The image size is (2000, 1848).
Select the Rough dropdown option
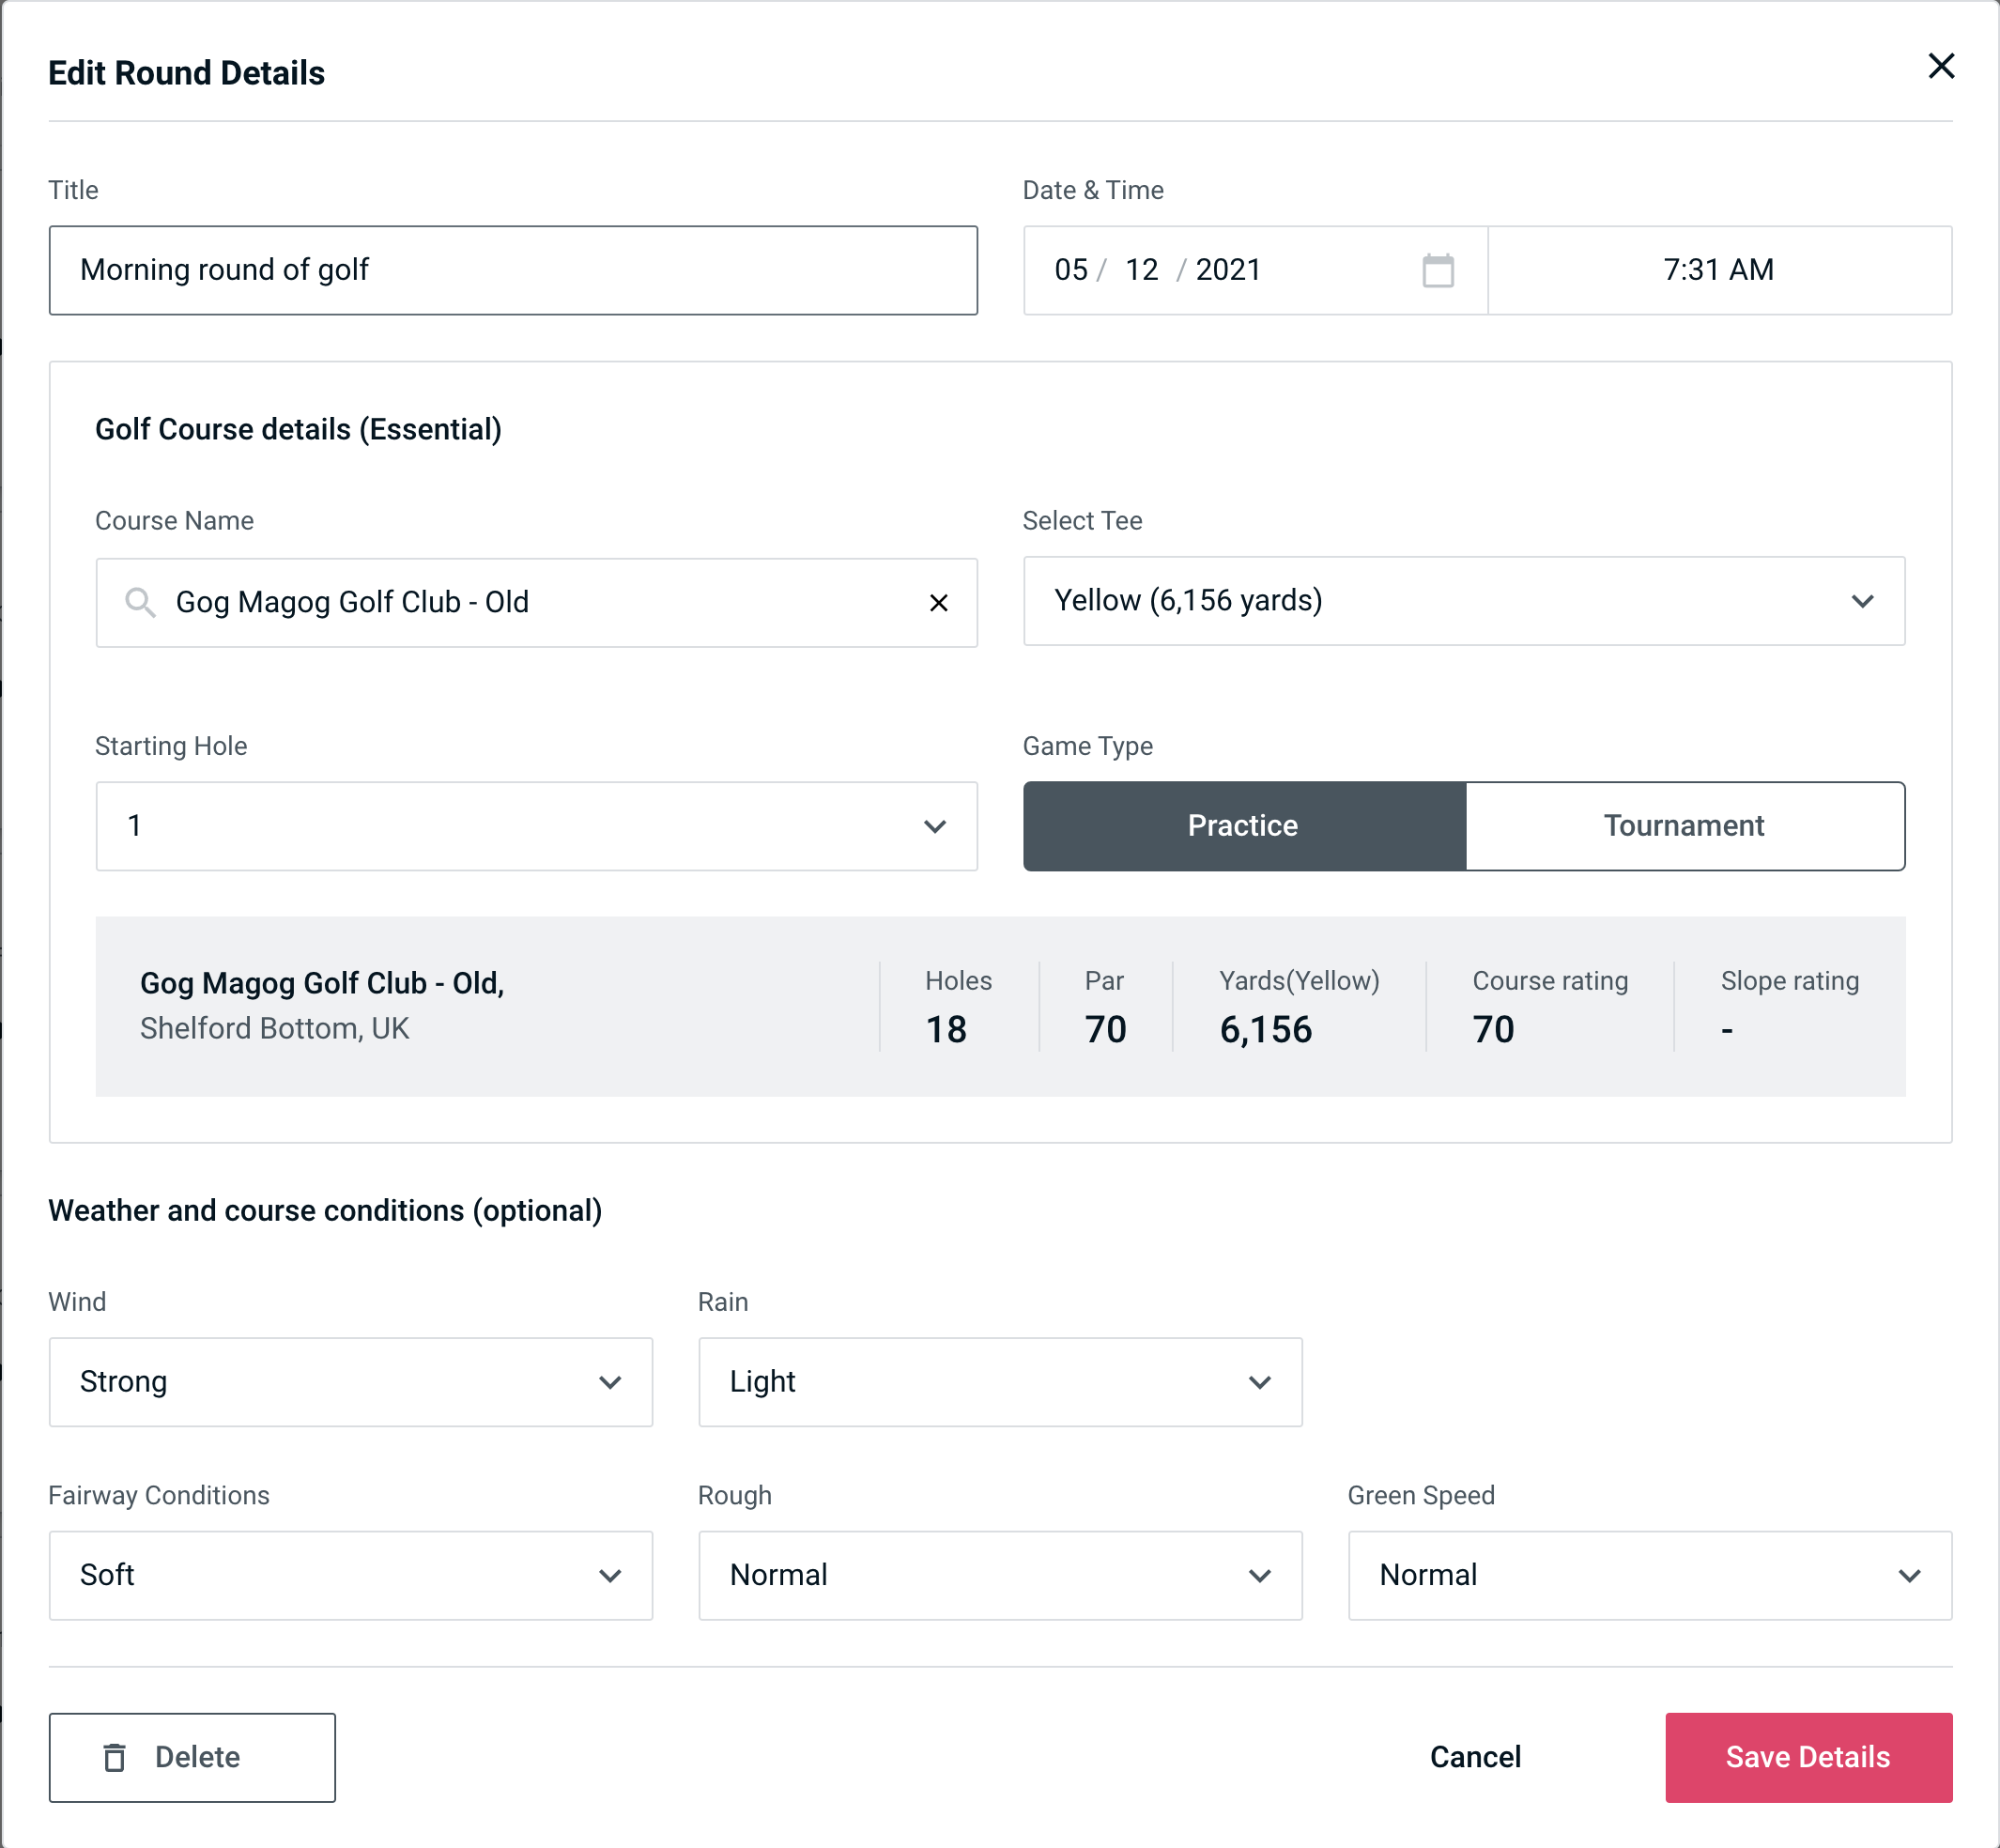tap(1000, 1575)
